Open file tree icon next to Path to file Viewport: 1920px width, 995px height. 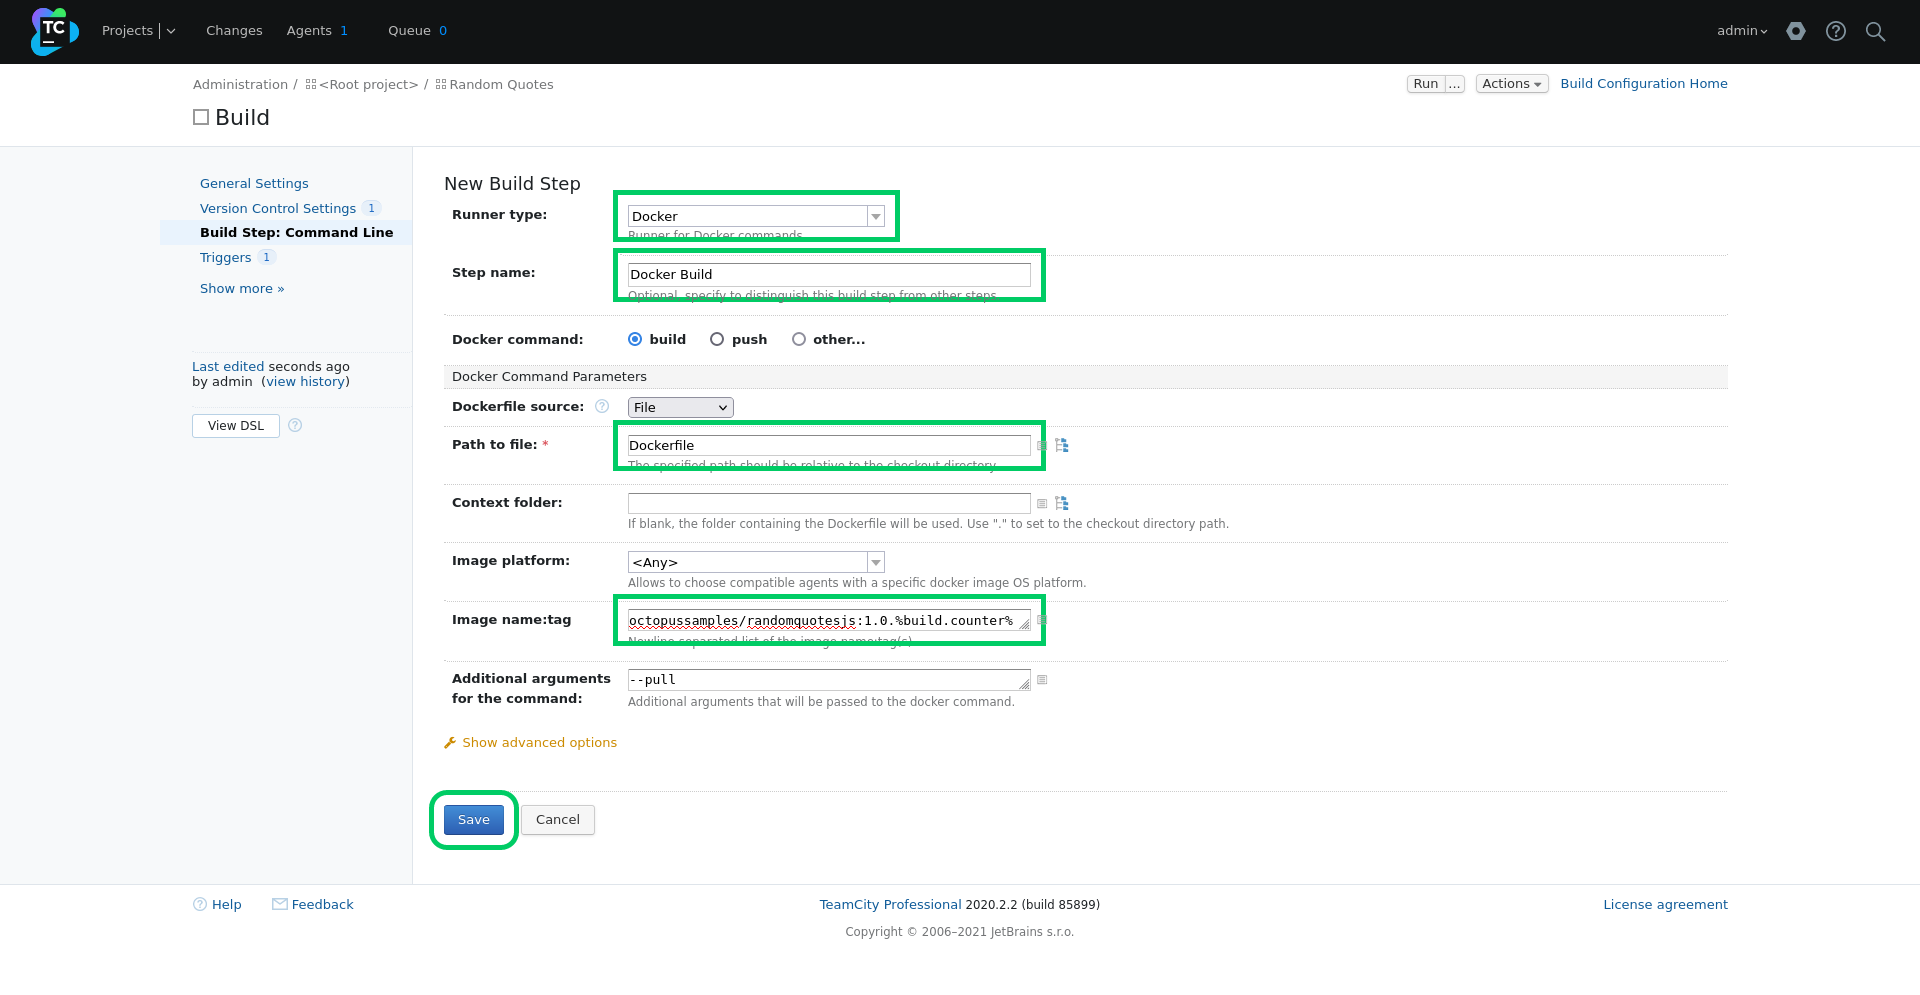point(1062,445)
